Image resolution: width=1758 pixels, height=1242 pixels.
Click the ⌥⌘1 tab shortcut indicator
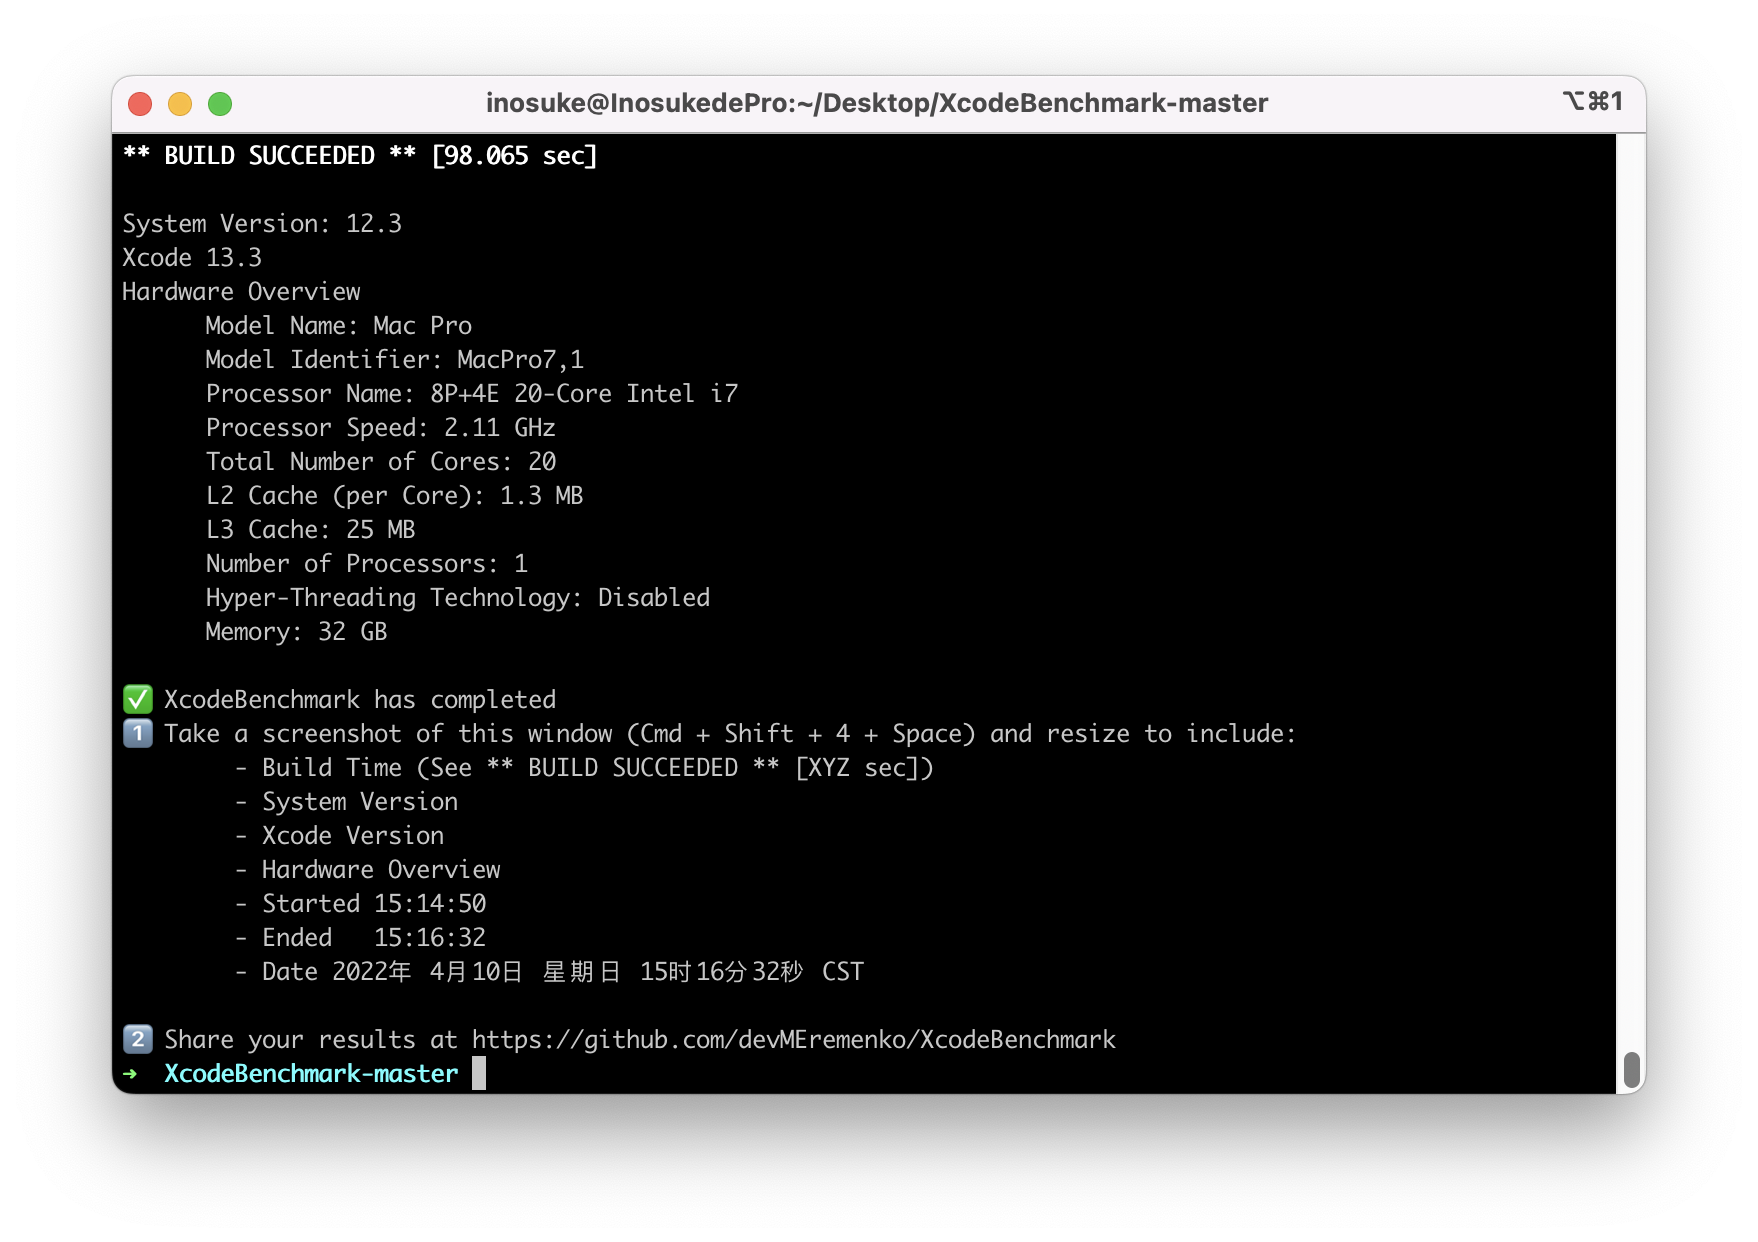[x=1591, y=102]
